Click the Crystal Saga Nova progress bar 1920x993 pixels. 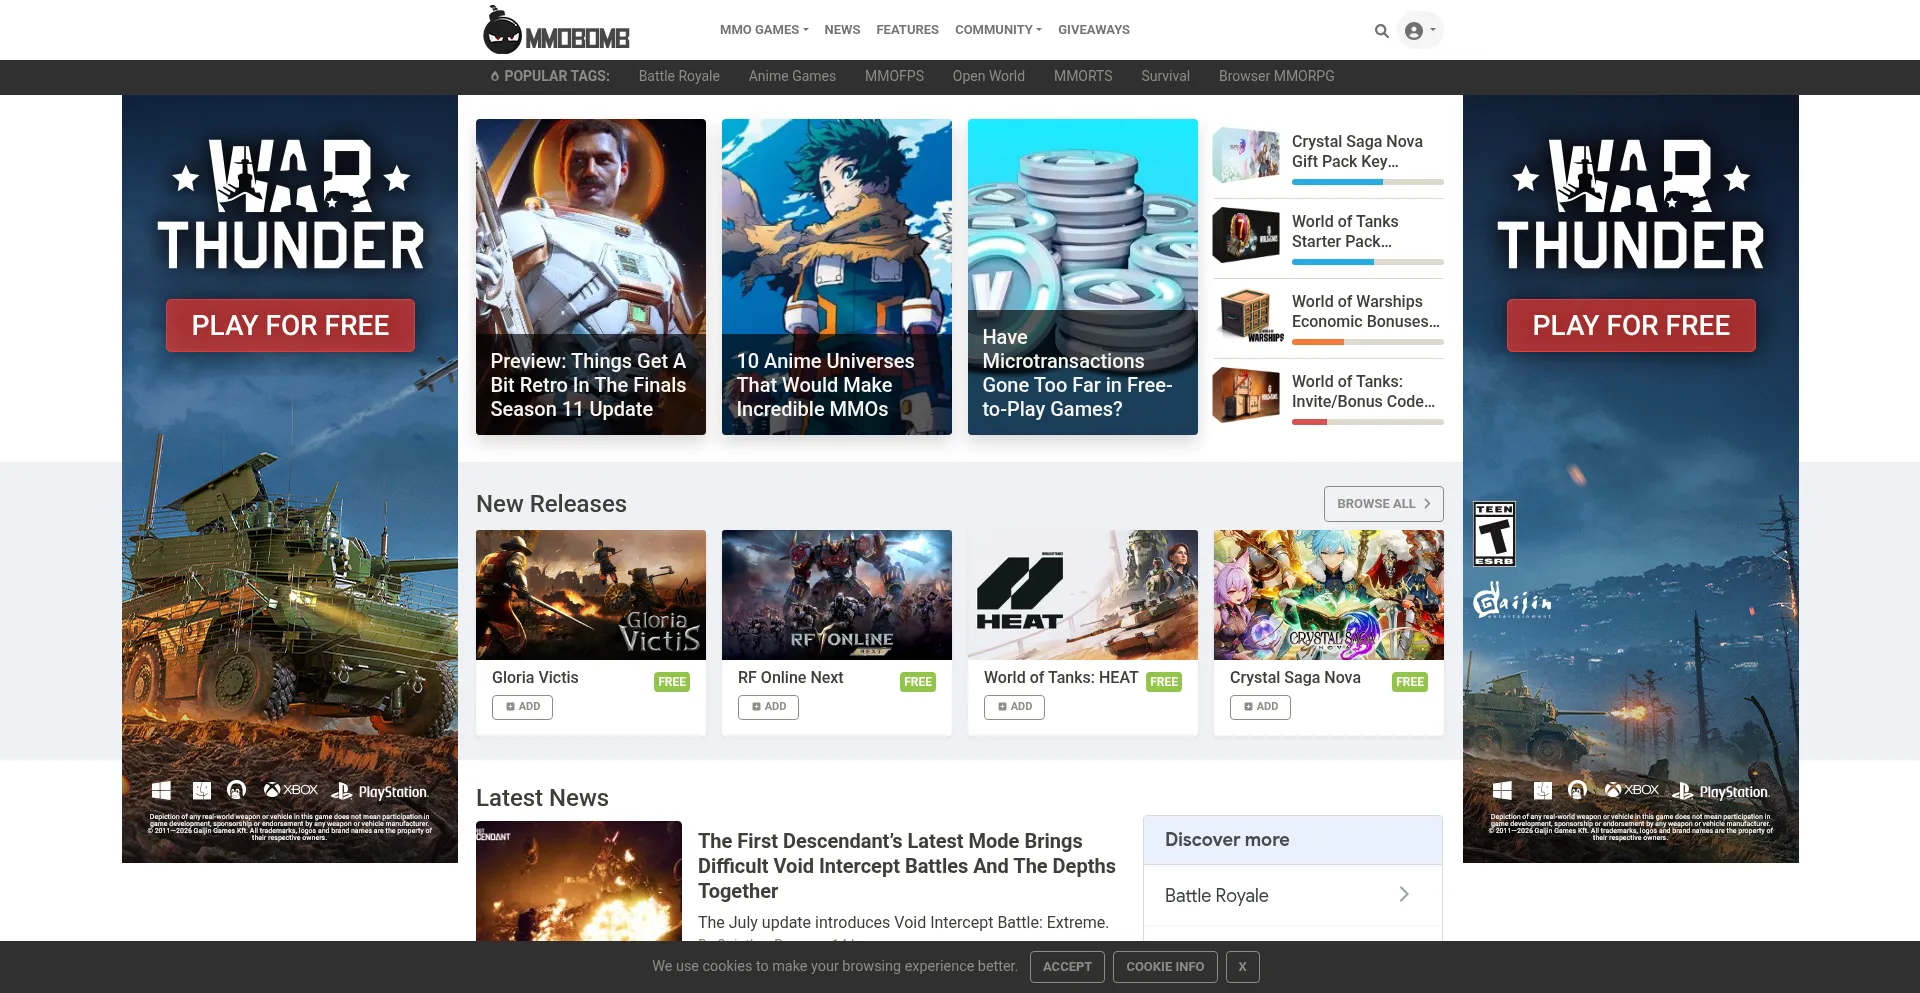click(1368, 182)
